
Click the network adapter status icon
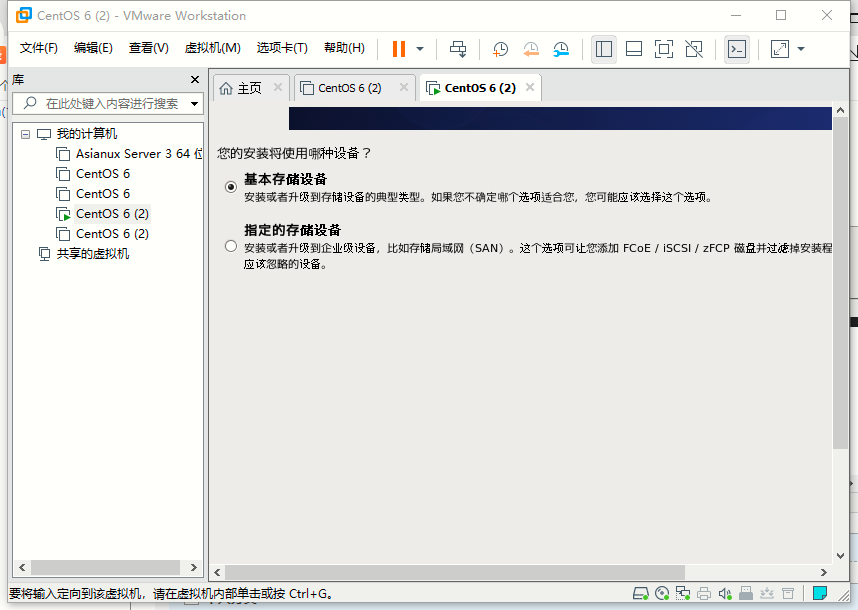pos(683,593)
